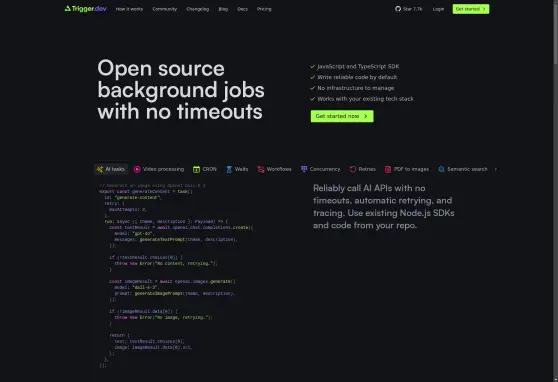
Task: Click chevron on Get started now button
Action: click(x=366, y=116)
